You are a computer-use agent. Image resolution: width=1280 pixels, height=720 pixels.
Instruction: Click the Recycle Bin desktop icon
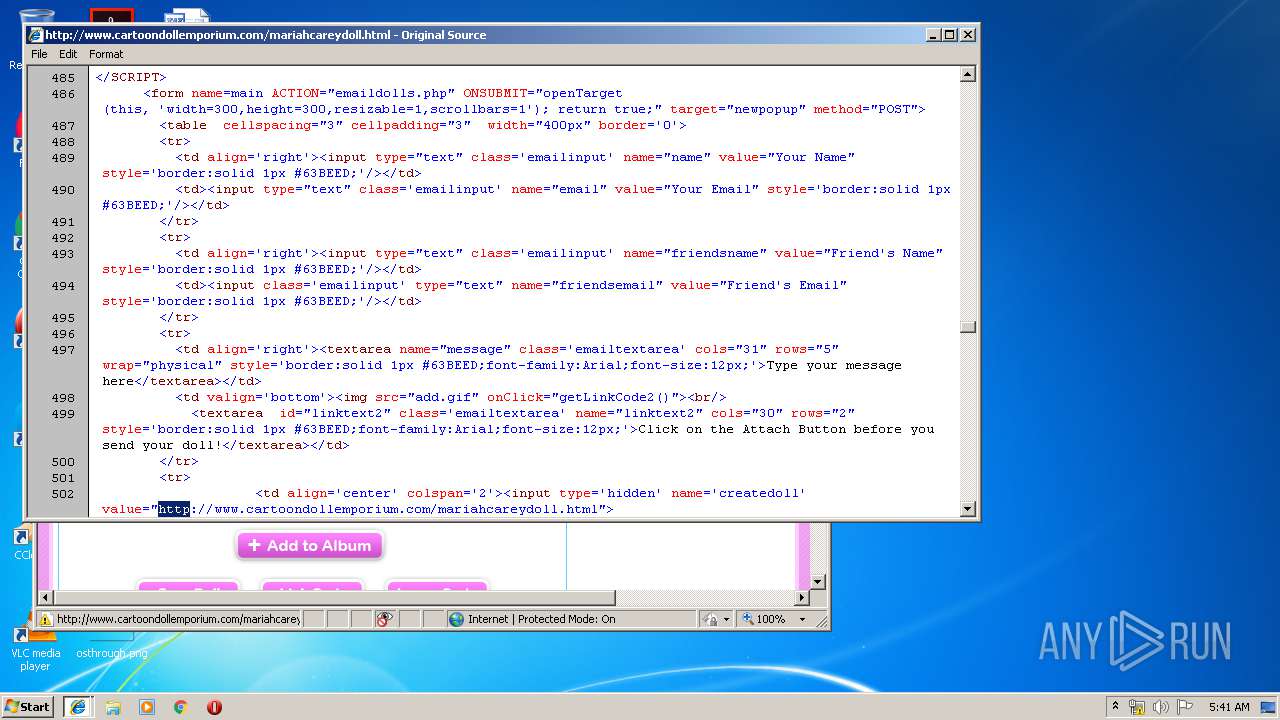tap(35, 35)
